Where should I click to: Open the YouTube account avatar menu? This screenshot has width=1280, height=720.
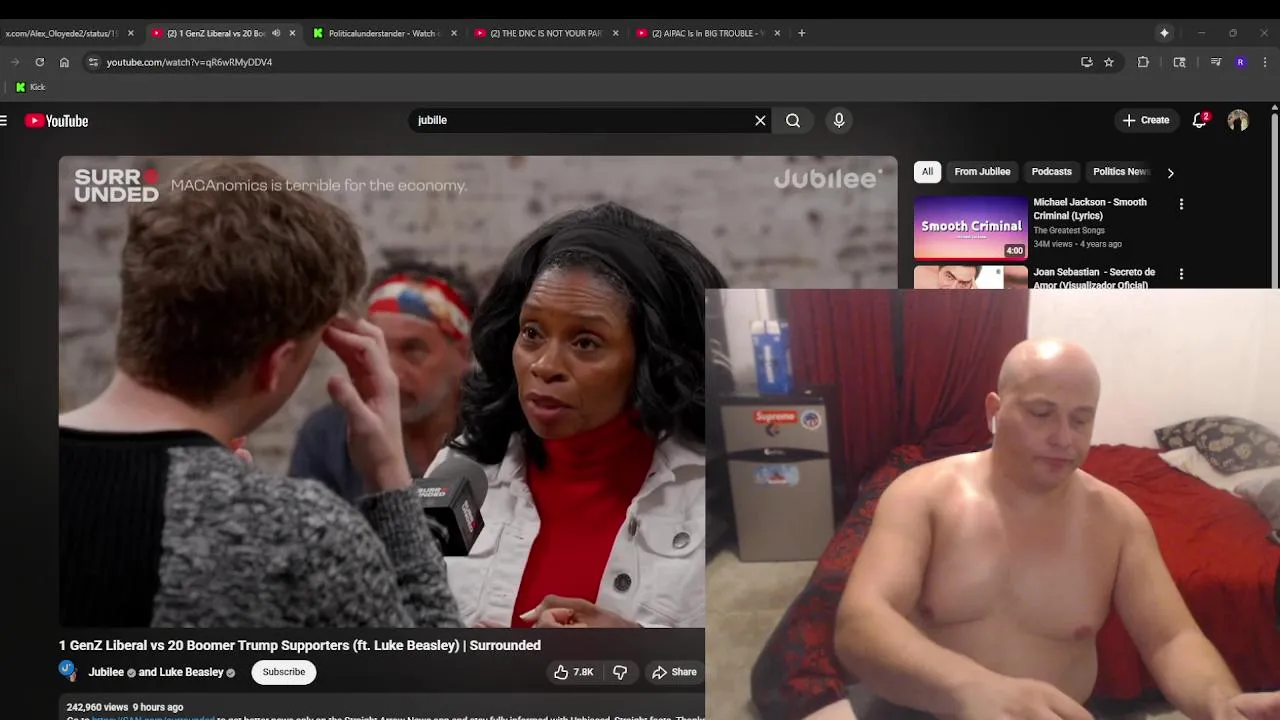point(1238,120)
